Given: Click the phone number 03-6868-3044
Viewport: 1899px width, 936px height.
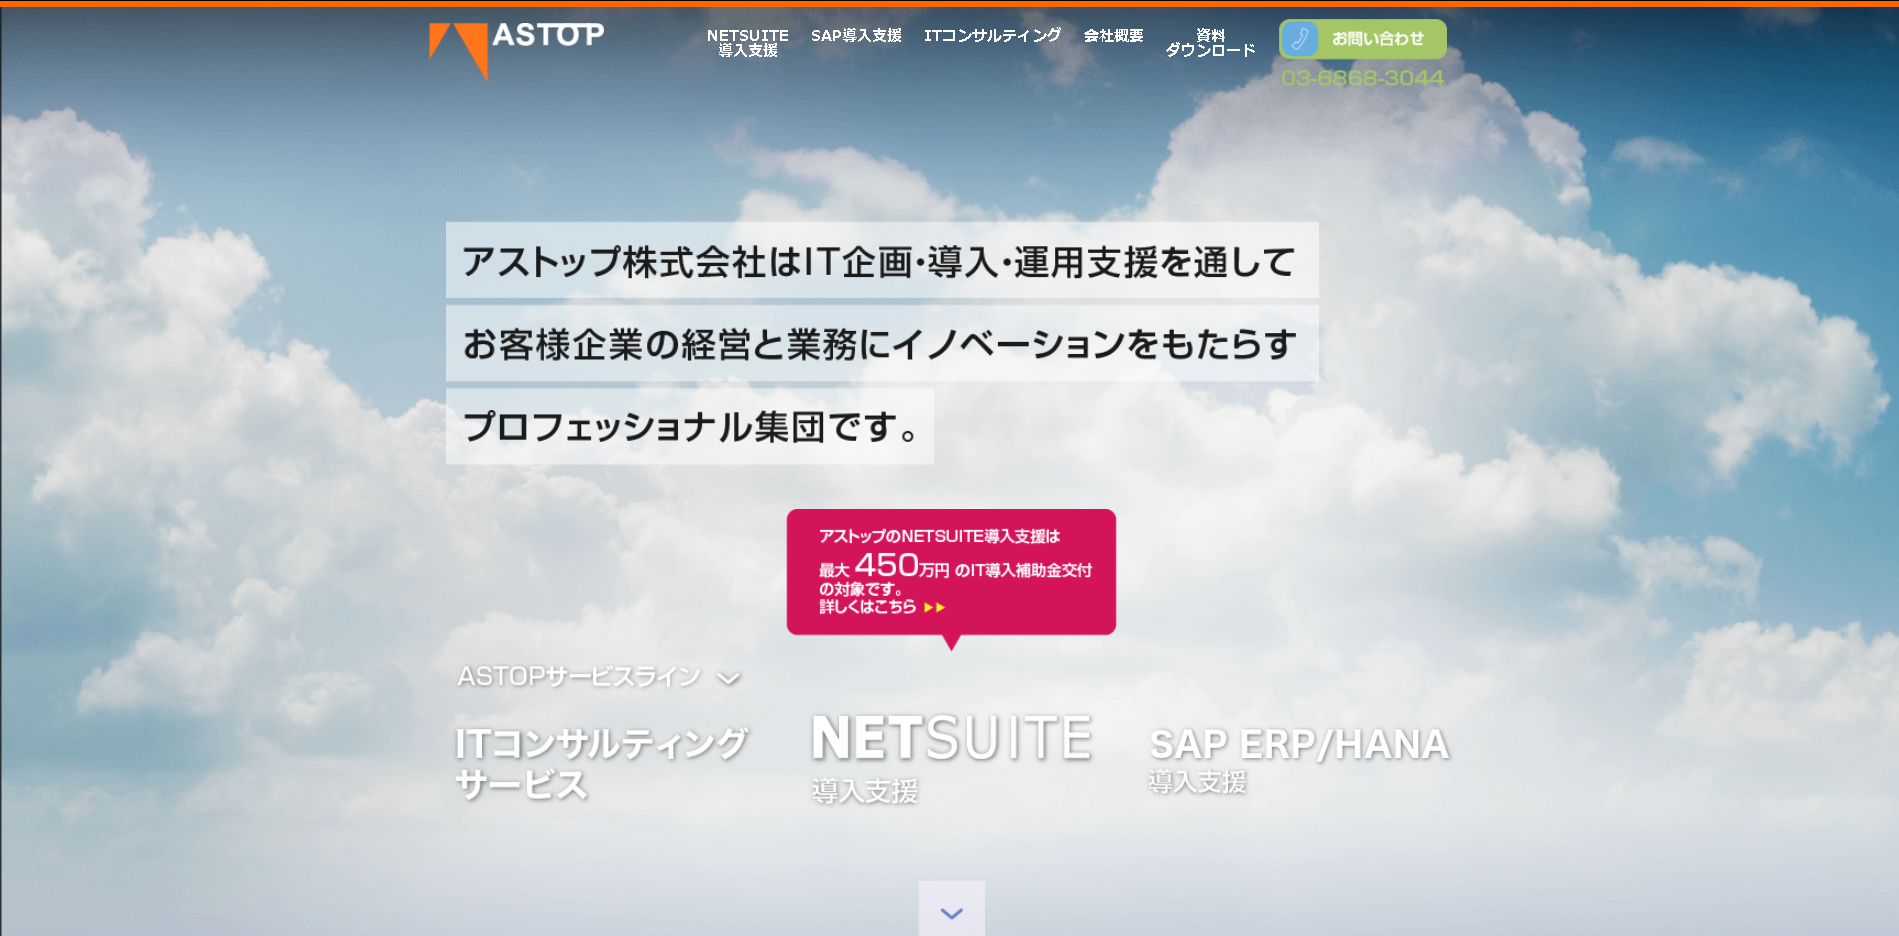Looking at the screenshot, I should tap(1362, 78).
